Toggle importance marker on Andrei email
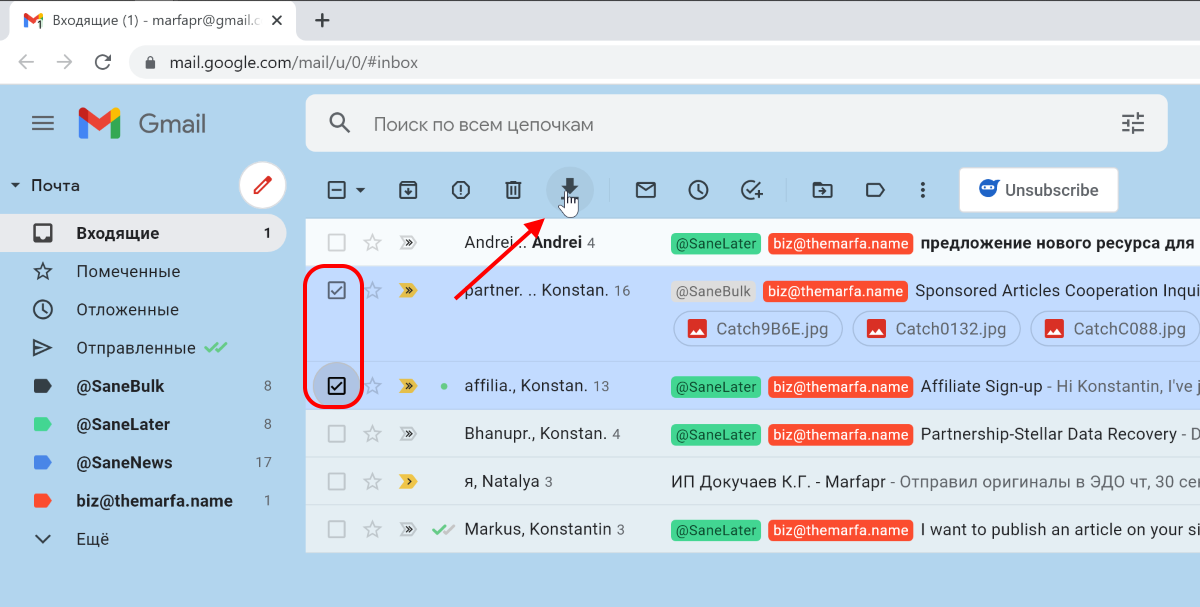 [x=408, y=242]
